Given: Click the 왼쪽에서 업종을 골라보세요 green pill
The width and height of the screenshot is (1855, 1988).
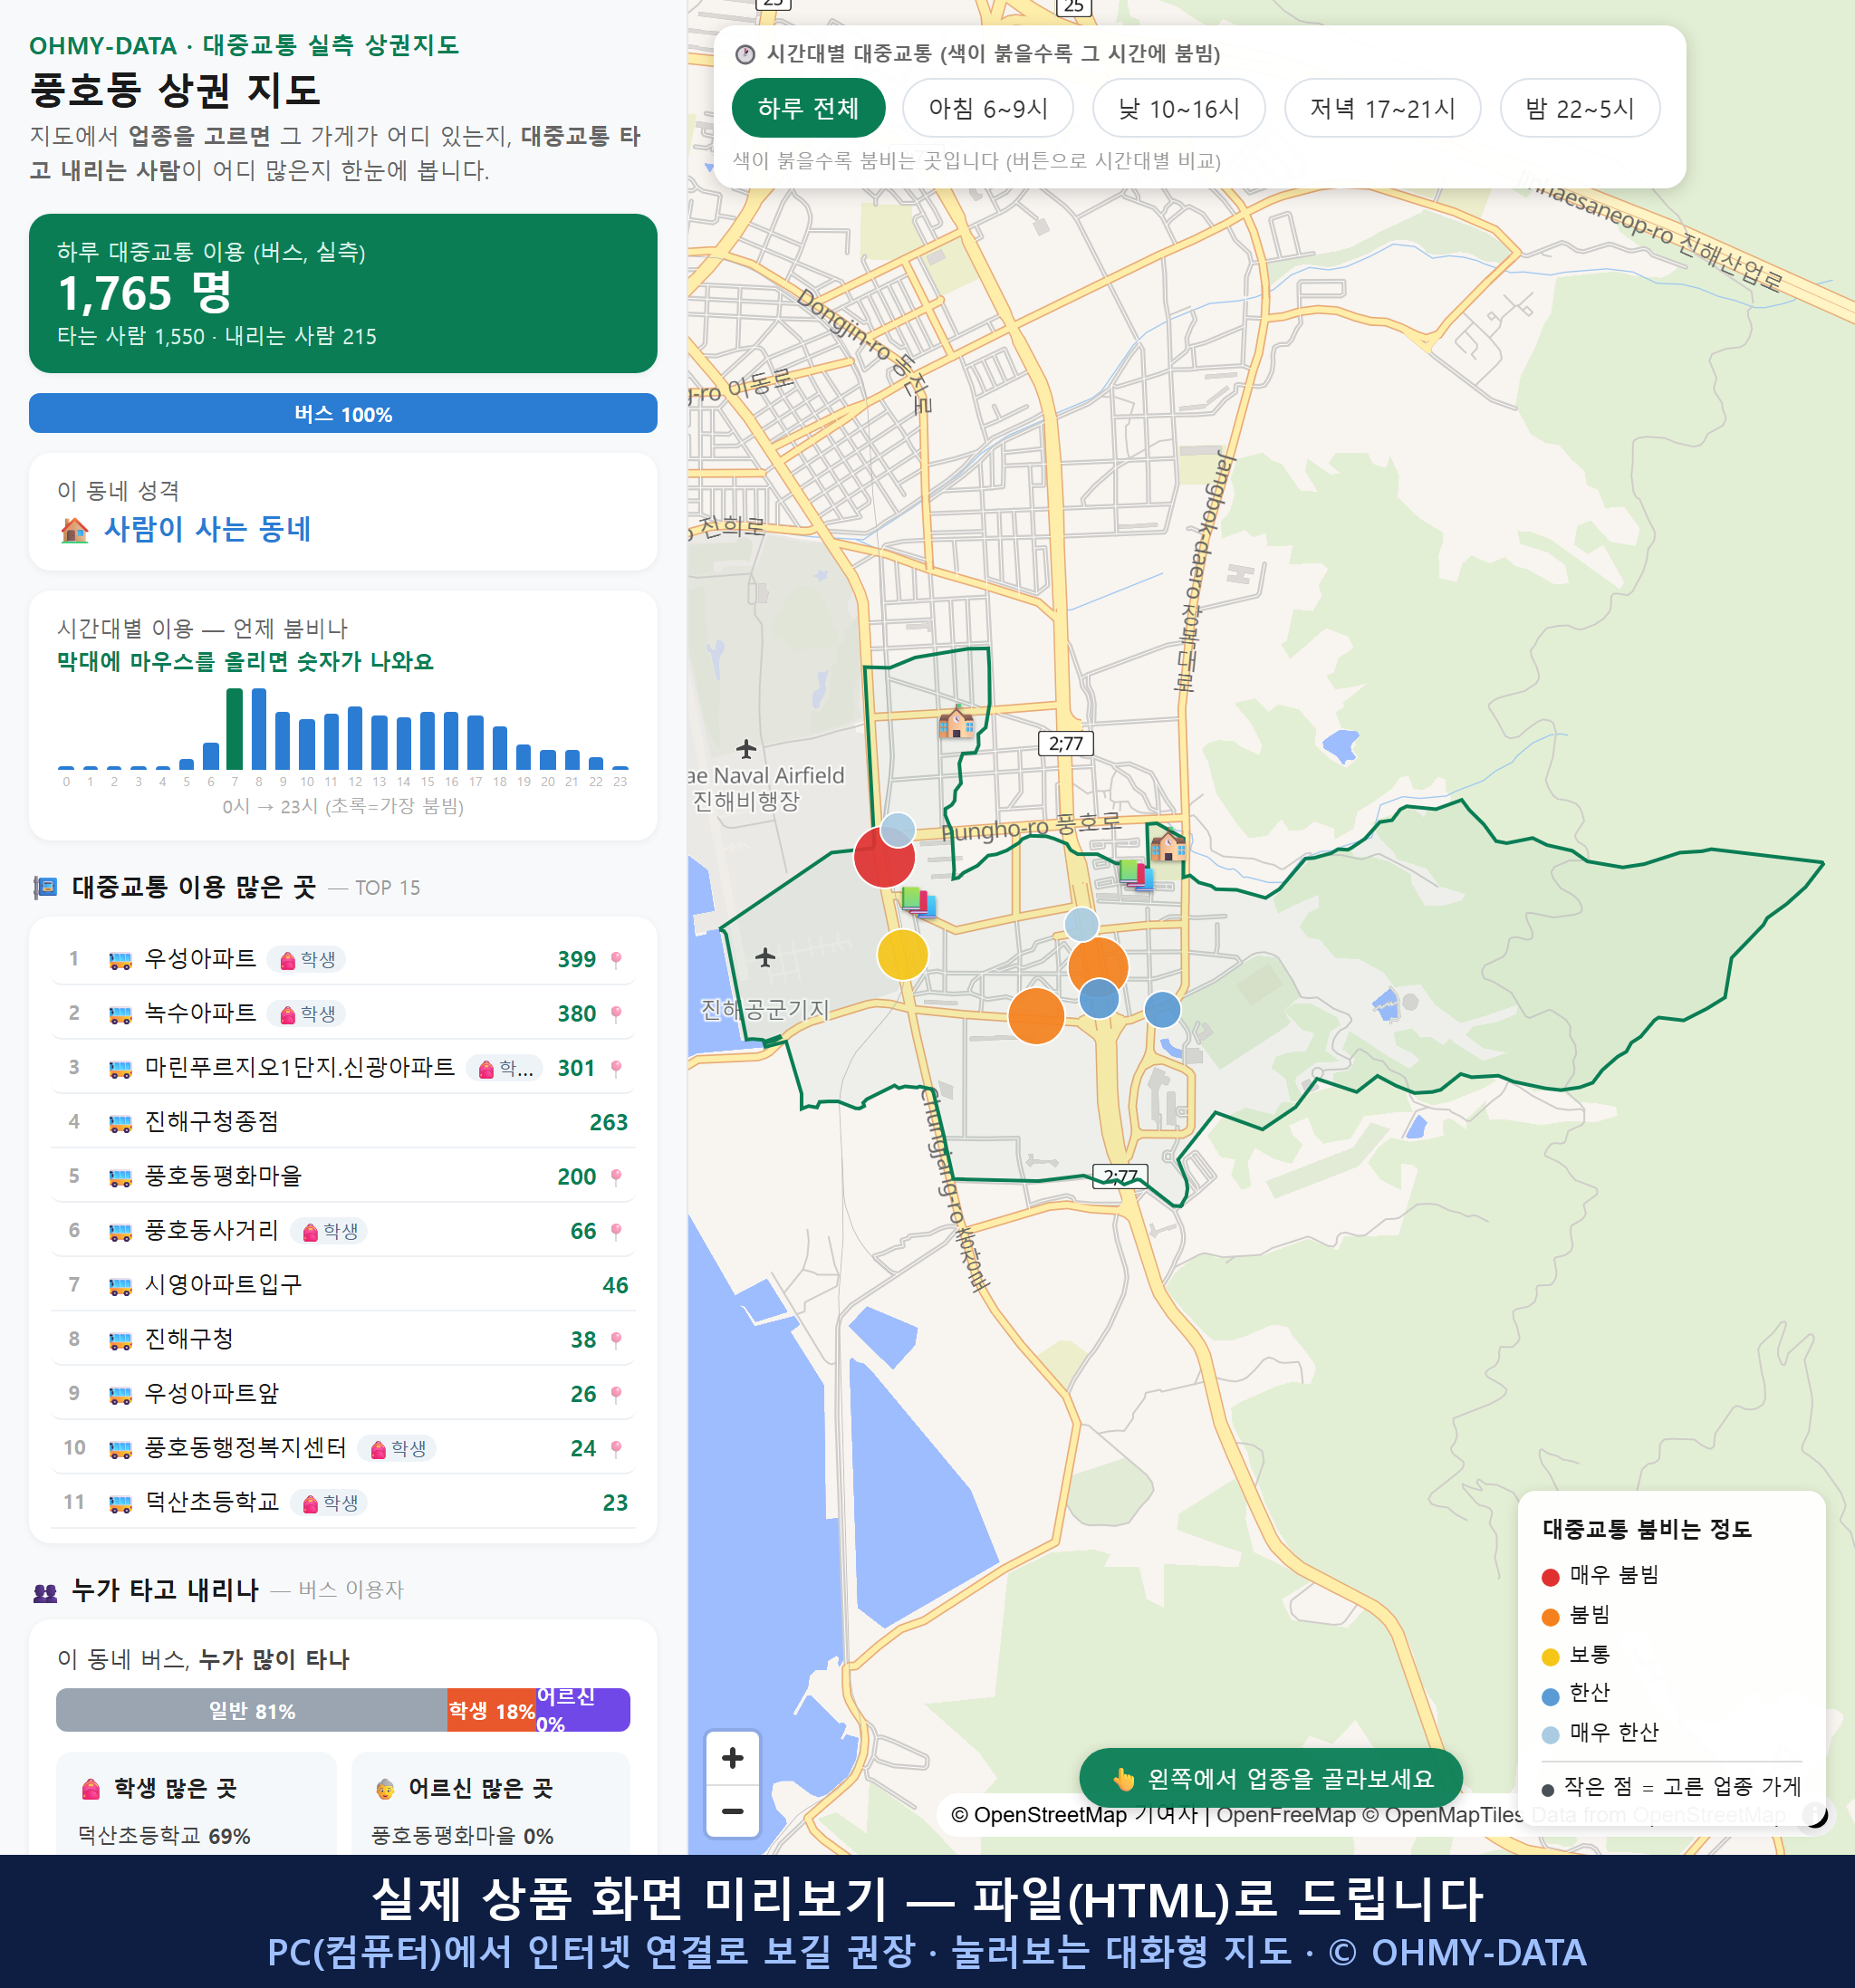Looking at the screenshot, I should tap(1271, 1779).
